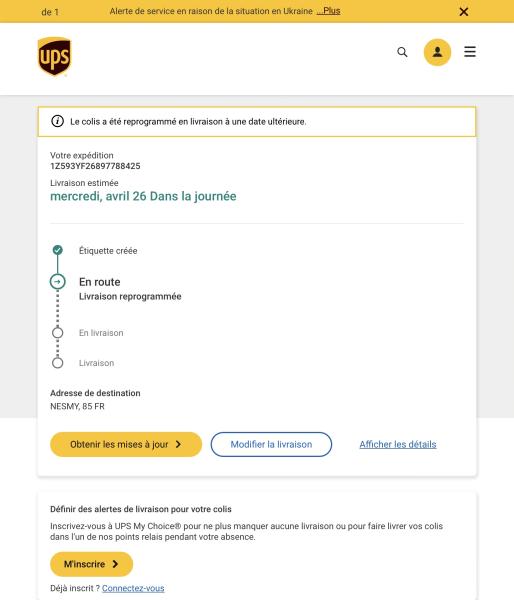Click the UPS shield logo
Viewport: 514px width, 600px height.
coord(54,57)
